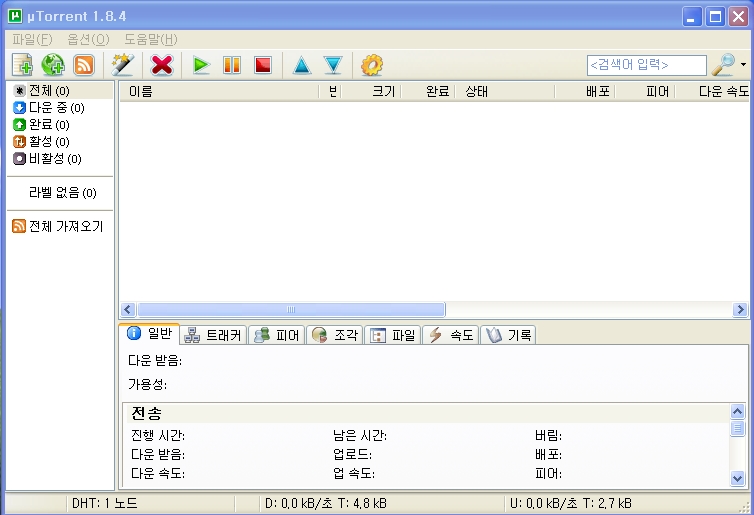Click the Add Torrent from URL globe icon

[x=53, y=65]
